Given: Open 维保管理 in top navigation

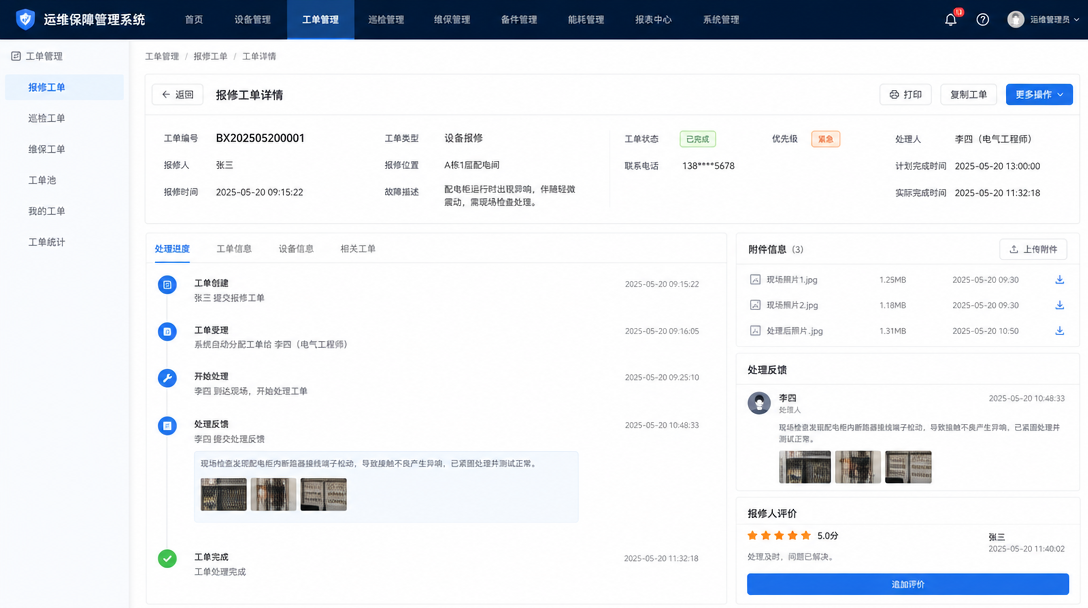Looking at the screenshot, I should pyautogui.click(x=452, y=19).
